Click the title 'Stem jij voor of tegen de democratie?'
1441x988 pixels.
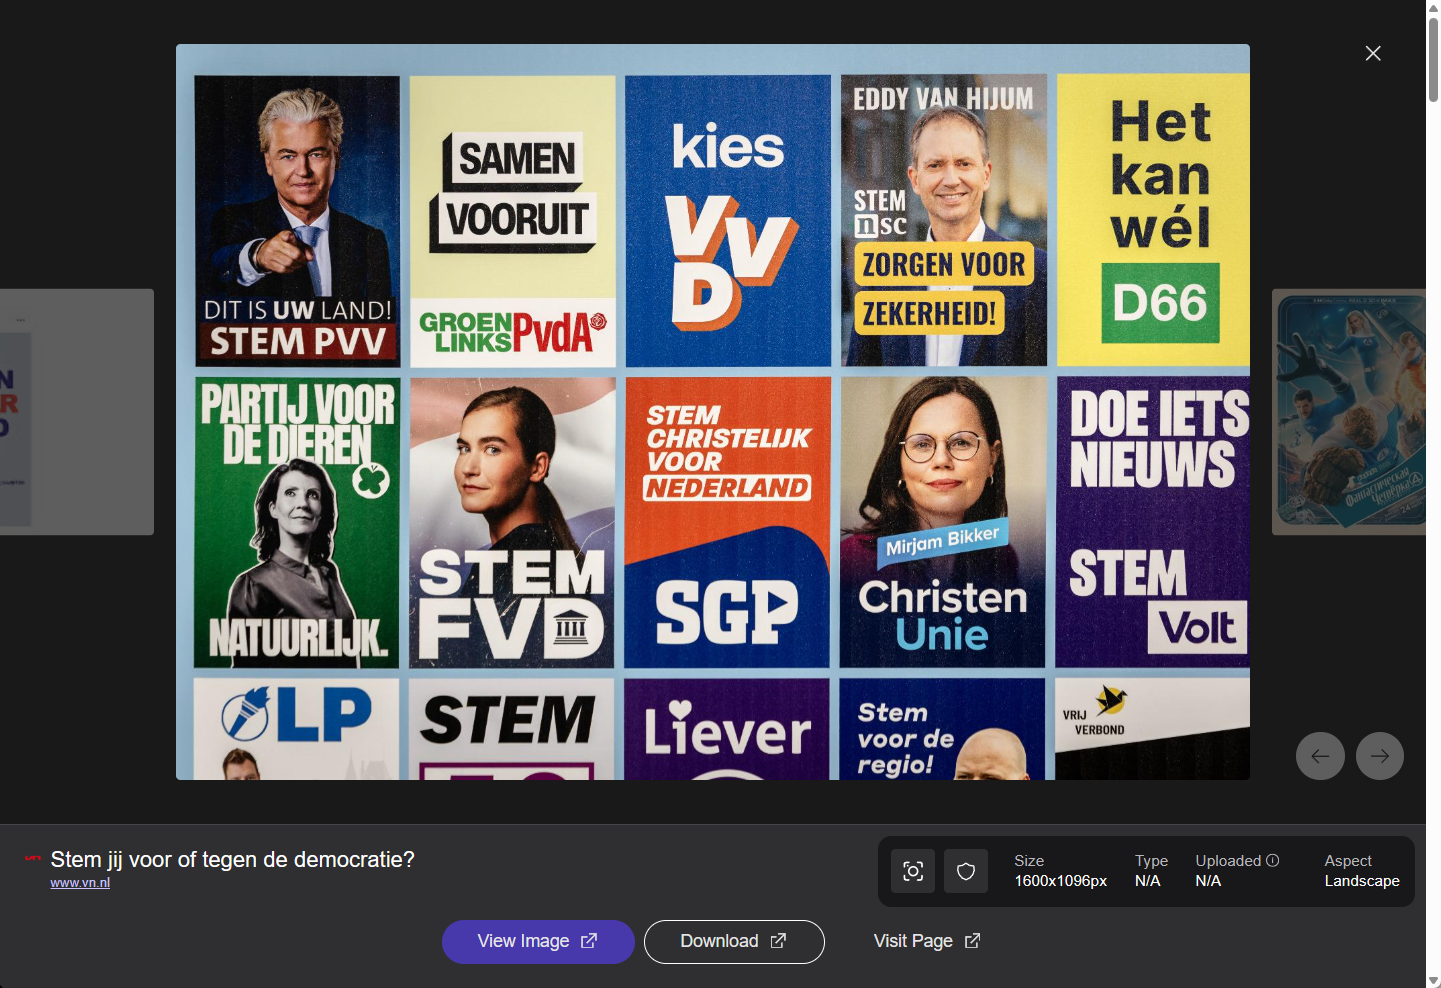coord(232,859)
